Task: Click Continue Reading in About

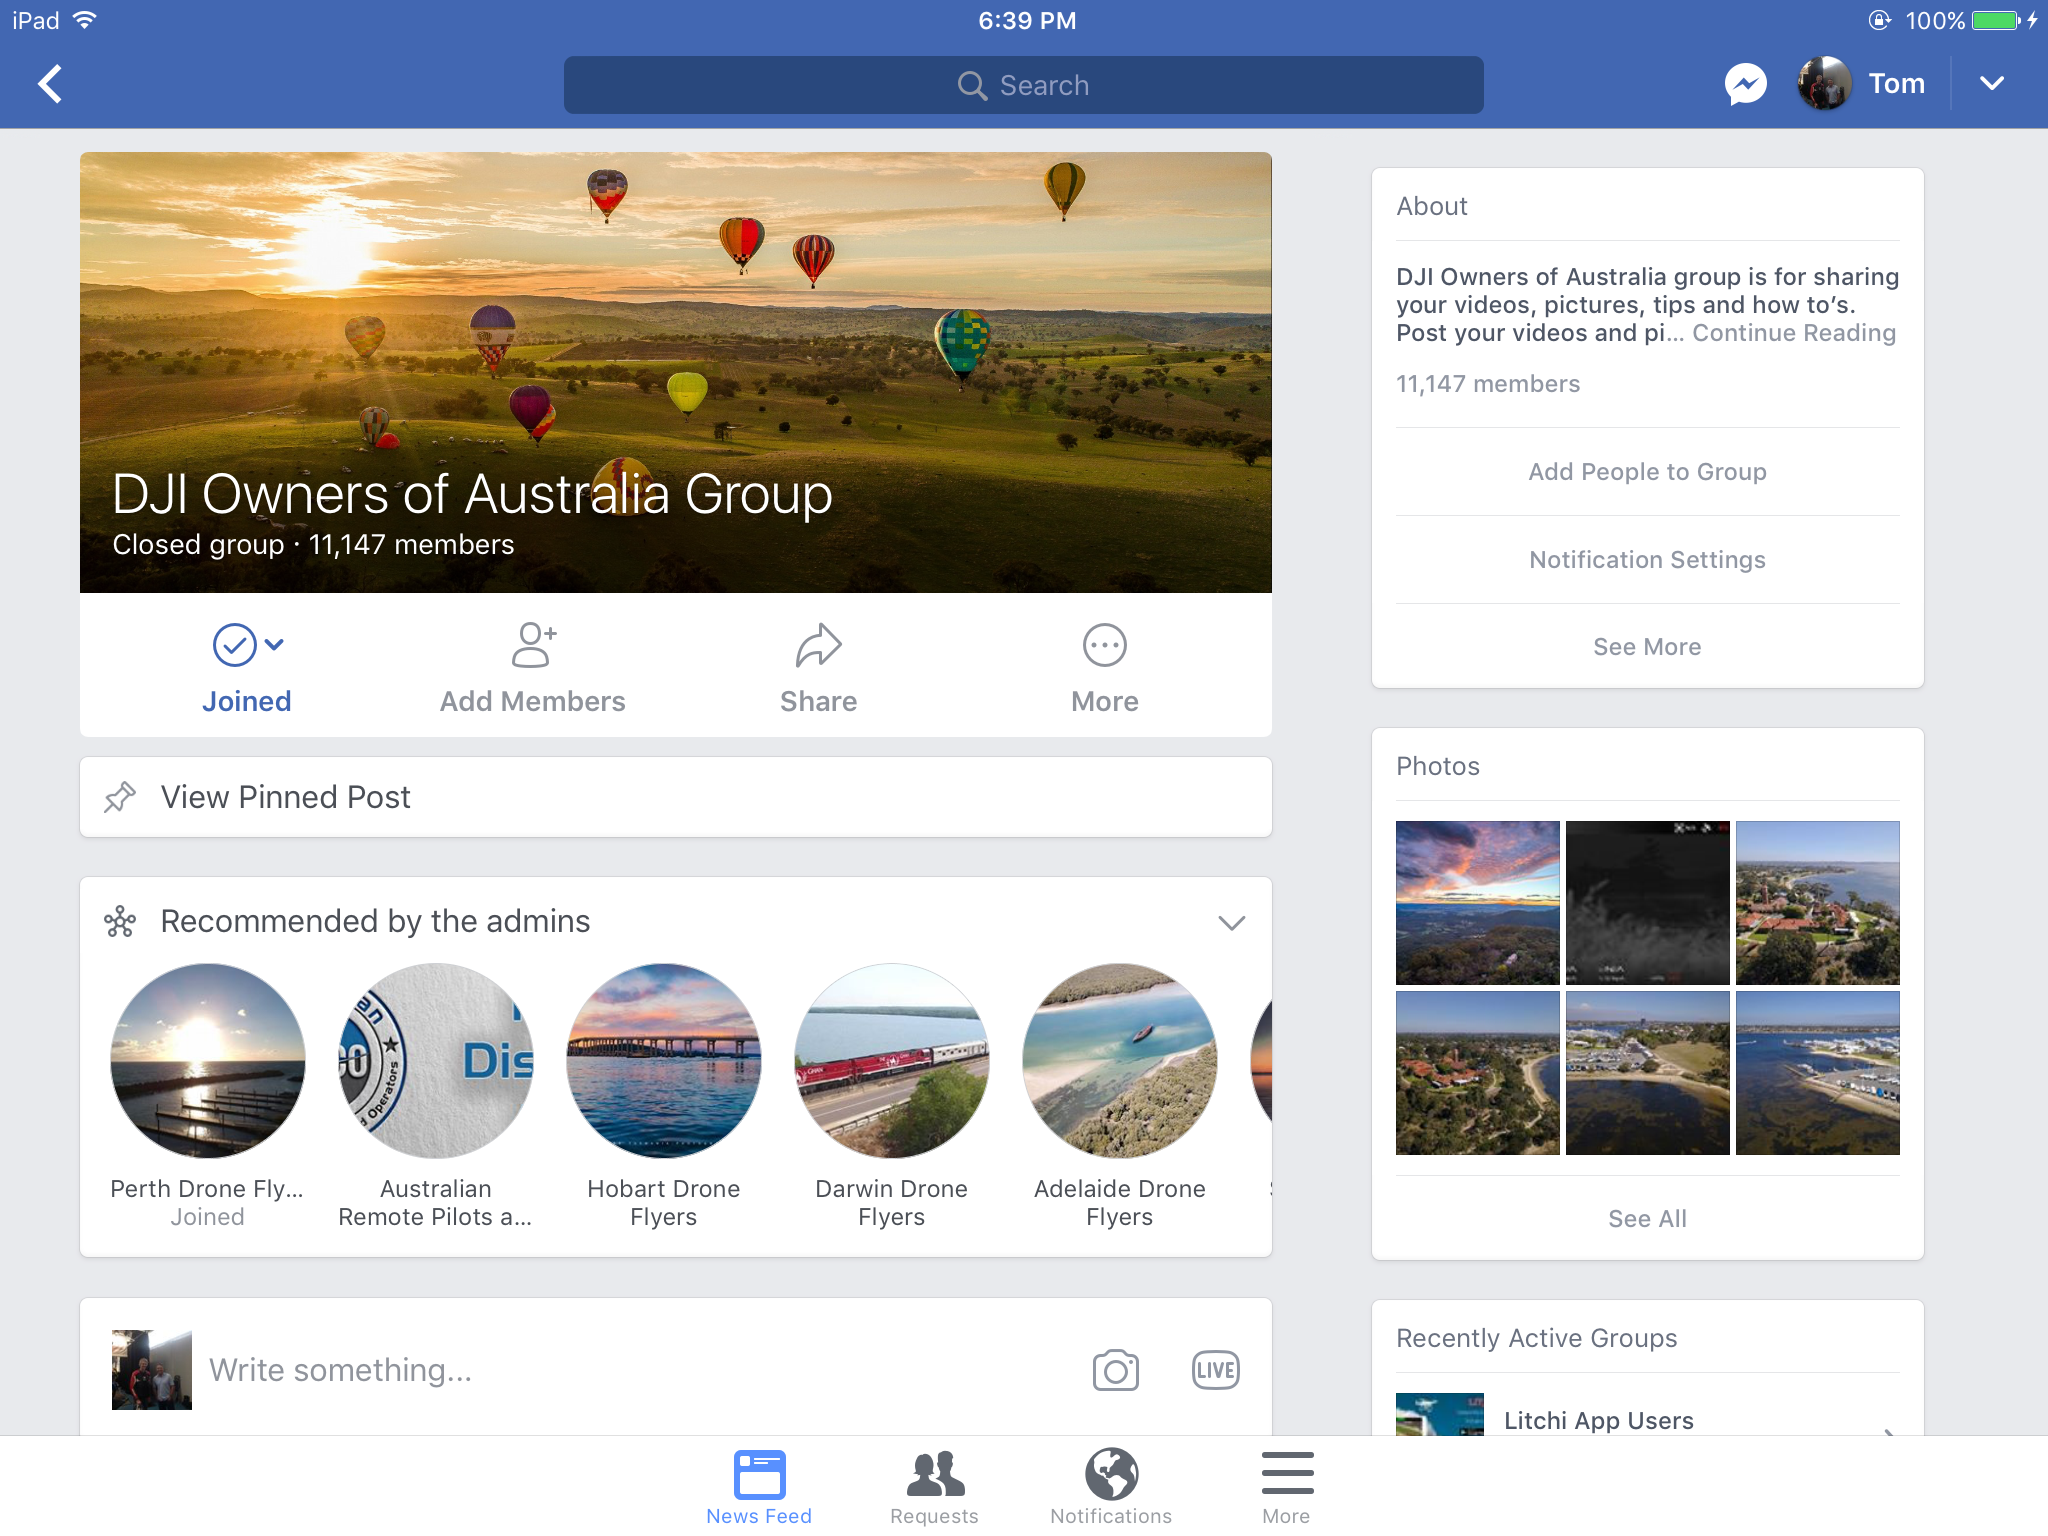Action: coord(1794,333)
